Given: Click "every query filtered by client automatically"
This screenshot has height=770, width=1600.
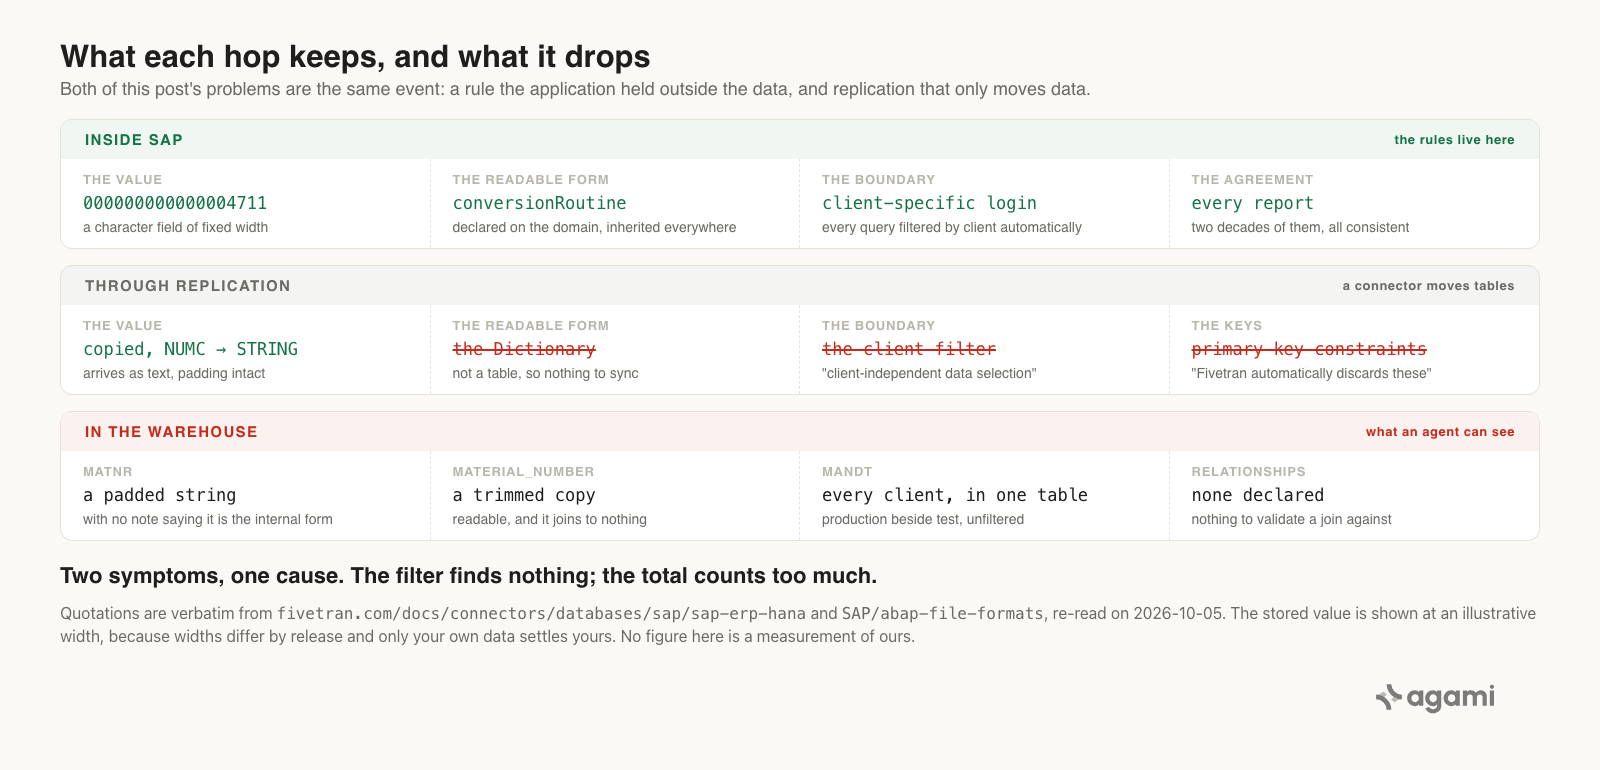Looking at the screenshot, I should [952, 228].
